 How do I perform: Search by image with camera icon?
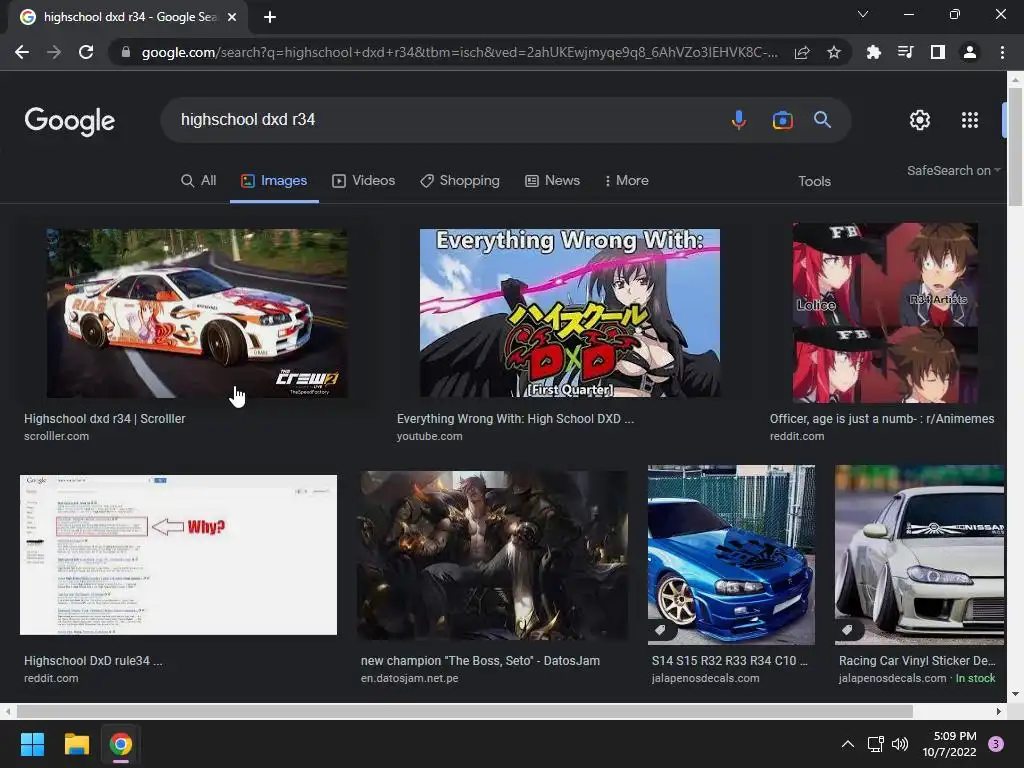tap(782, 120)
